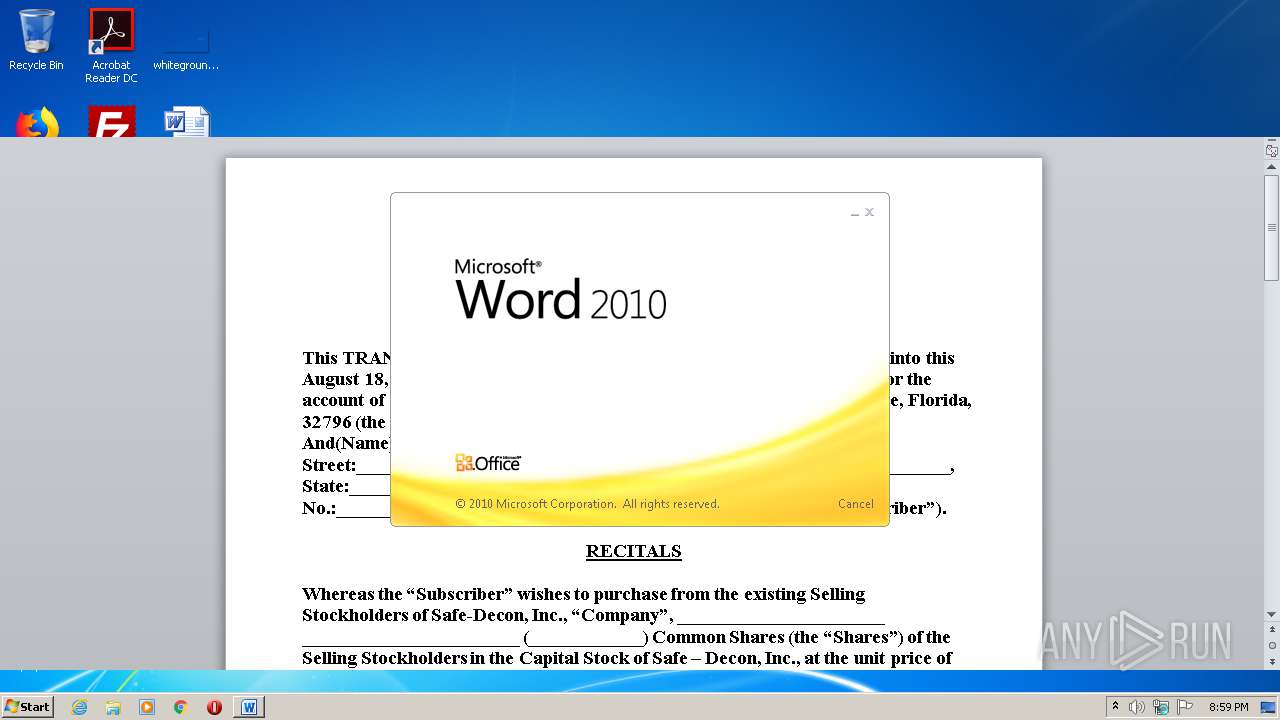Click the '32796 (the' text in document
The image size is (1280, 720).
344,422
